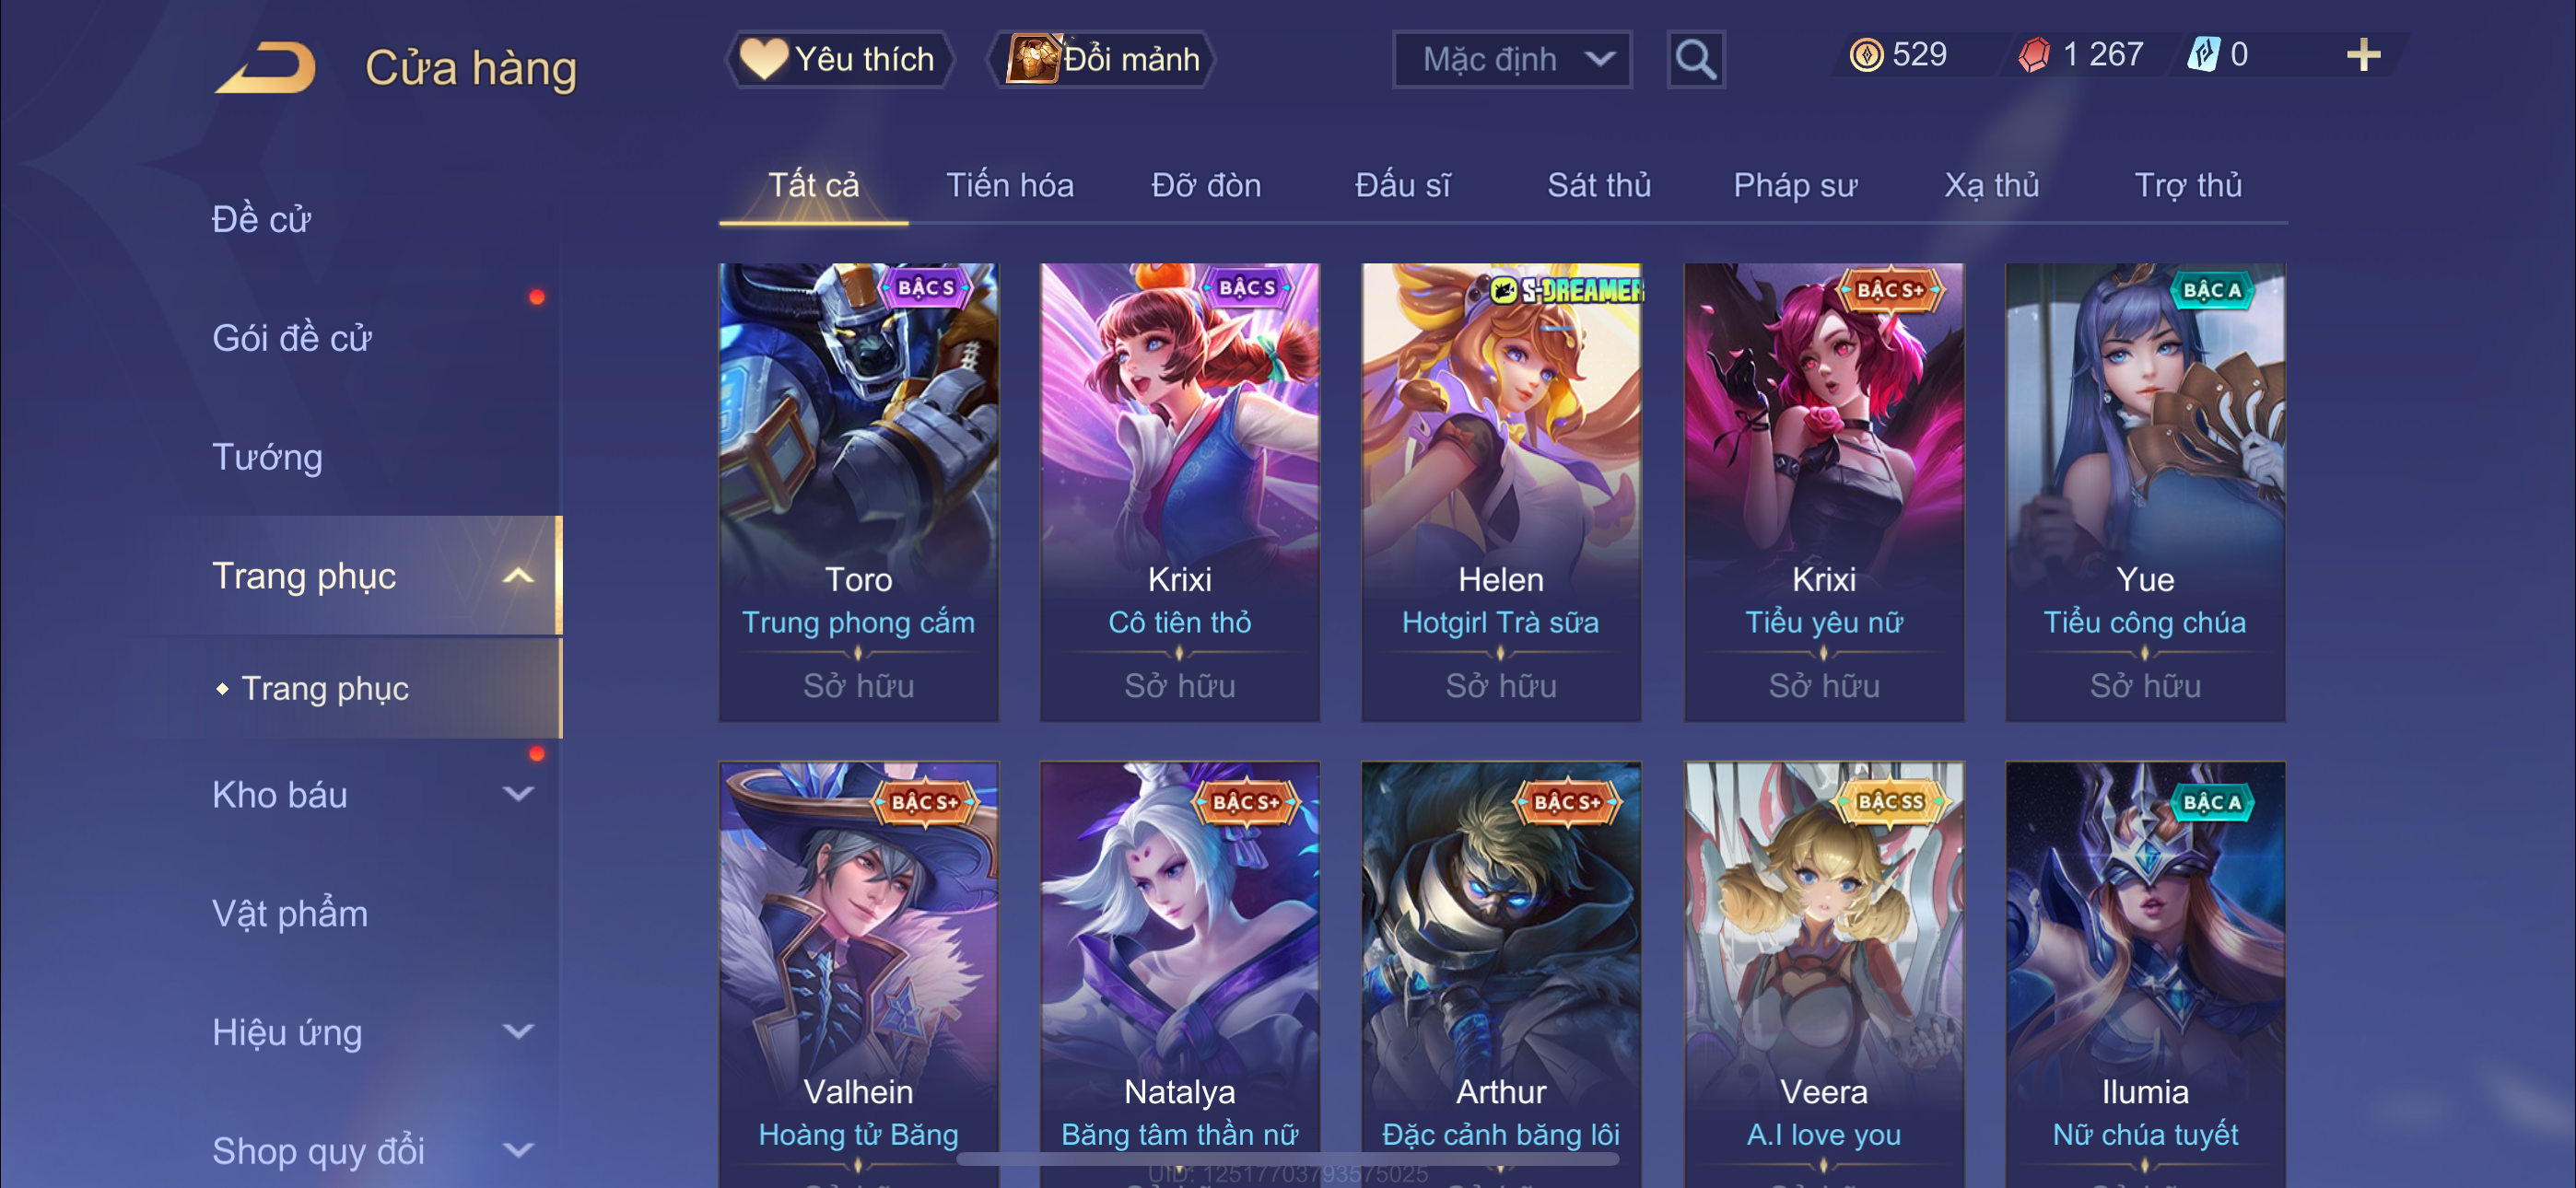
Task: Expand the Hiệu ứng sidebar section
Action: pyautogui.click(x=518, y=1032)
